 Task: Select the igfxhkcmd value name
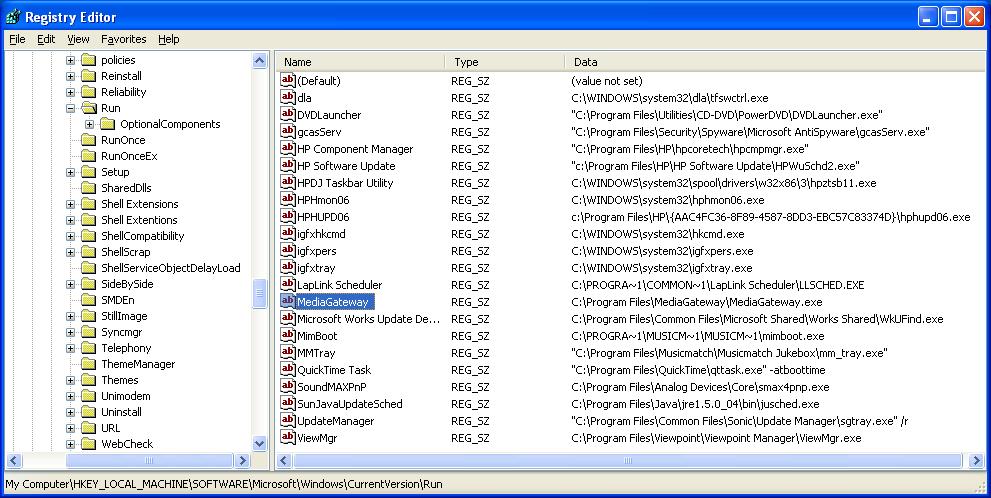point(321,234)
